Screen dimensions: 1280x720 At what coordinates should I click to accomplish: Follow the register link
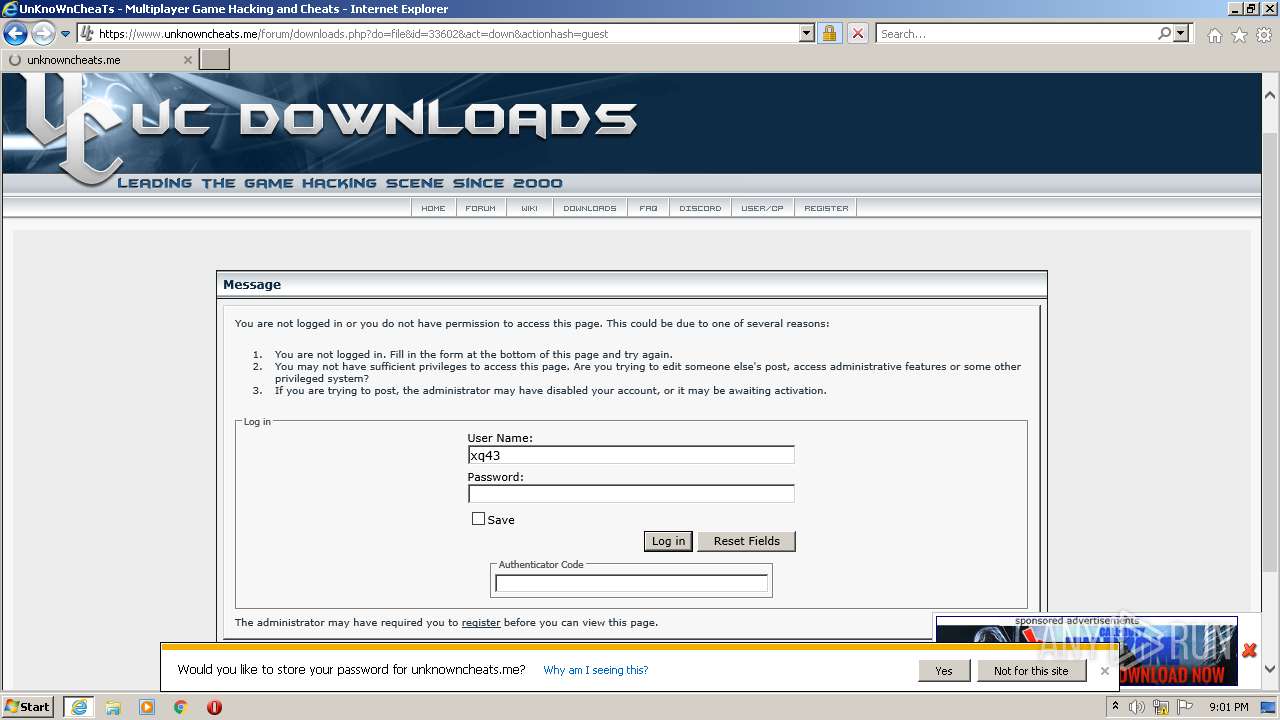[x=481, y=622]
